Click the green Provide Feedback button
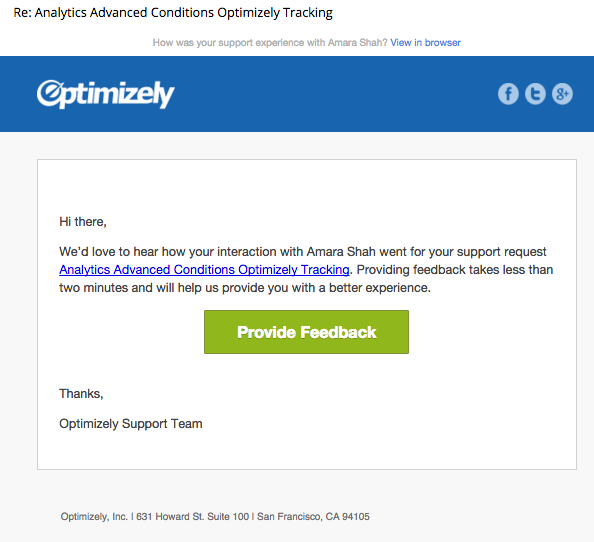Viewport: 594px width, 542px height. coord(306,332)
